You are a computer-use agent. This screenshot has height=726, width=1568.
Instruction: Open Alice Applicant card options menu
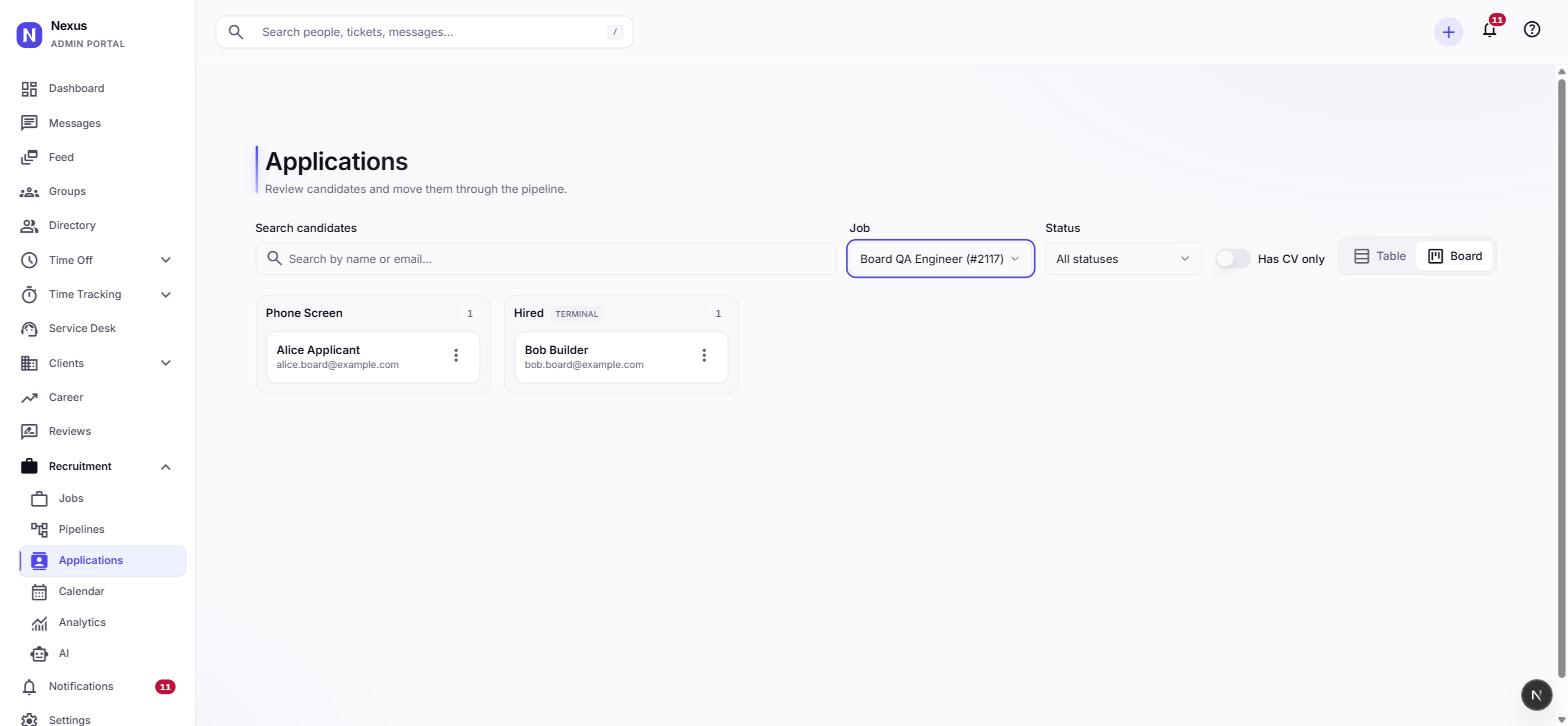[456, 355]
